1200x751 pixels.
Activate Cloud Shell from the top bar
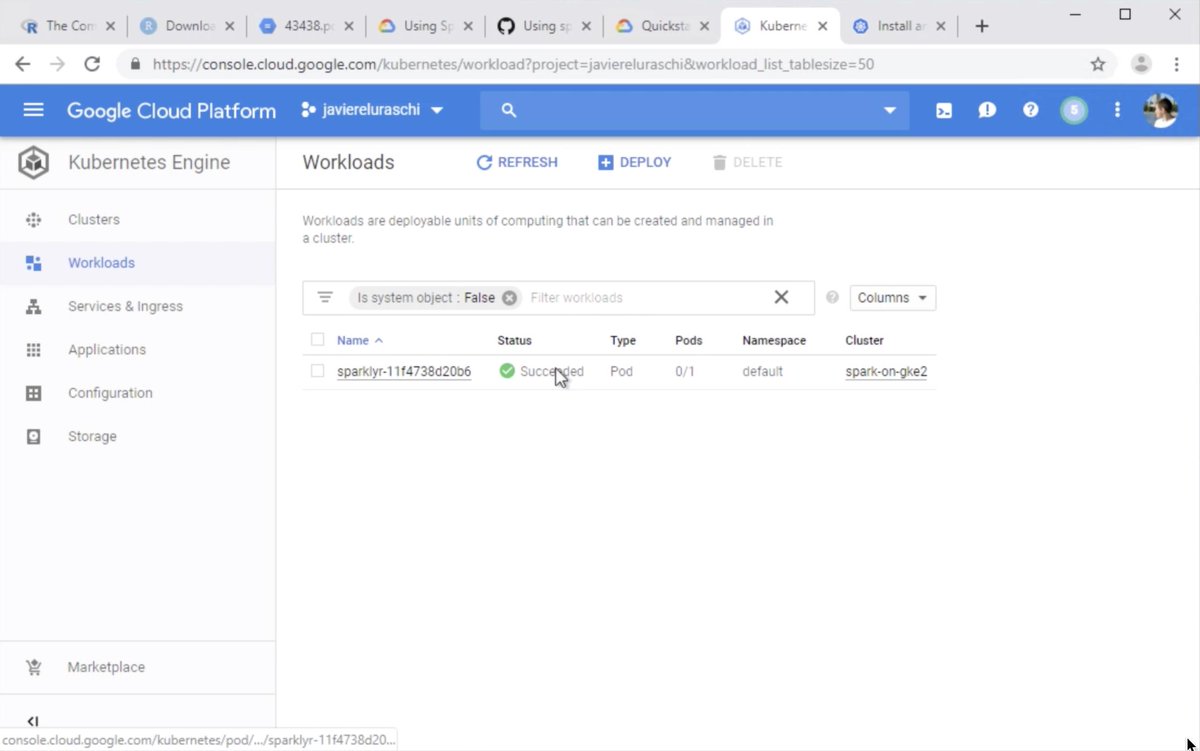point(943,110)
